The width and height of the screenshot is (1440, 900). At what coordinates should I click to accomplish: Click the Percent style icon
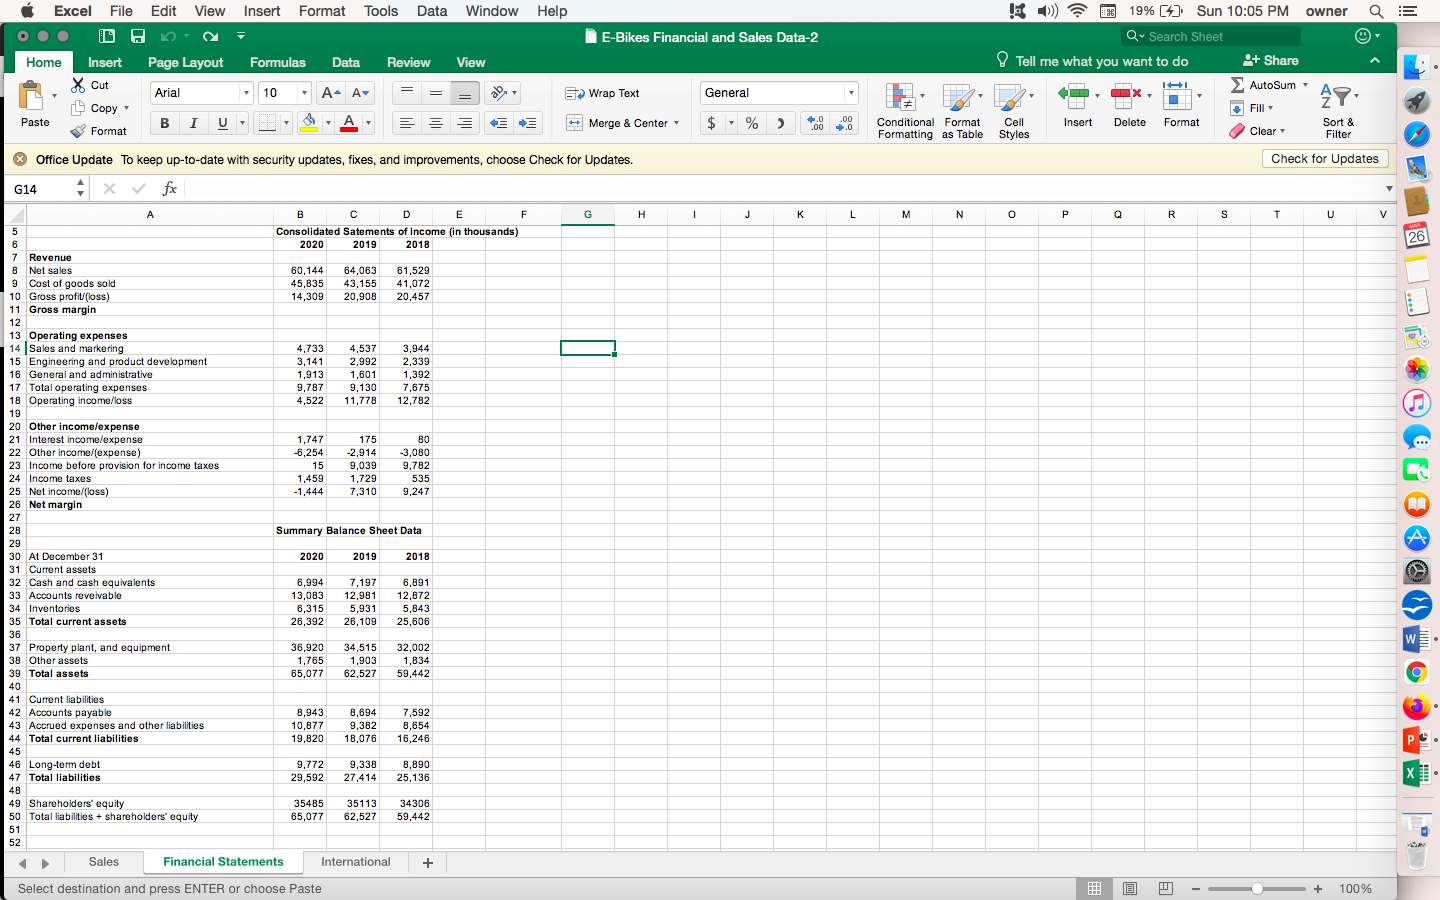(752, 123)
